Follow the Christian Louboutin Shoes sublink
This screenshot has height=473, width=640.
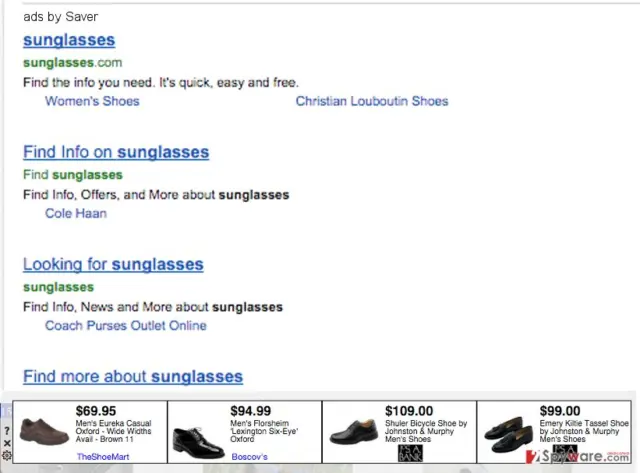tap(372, 101)
